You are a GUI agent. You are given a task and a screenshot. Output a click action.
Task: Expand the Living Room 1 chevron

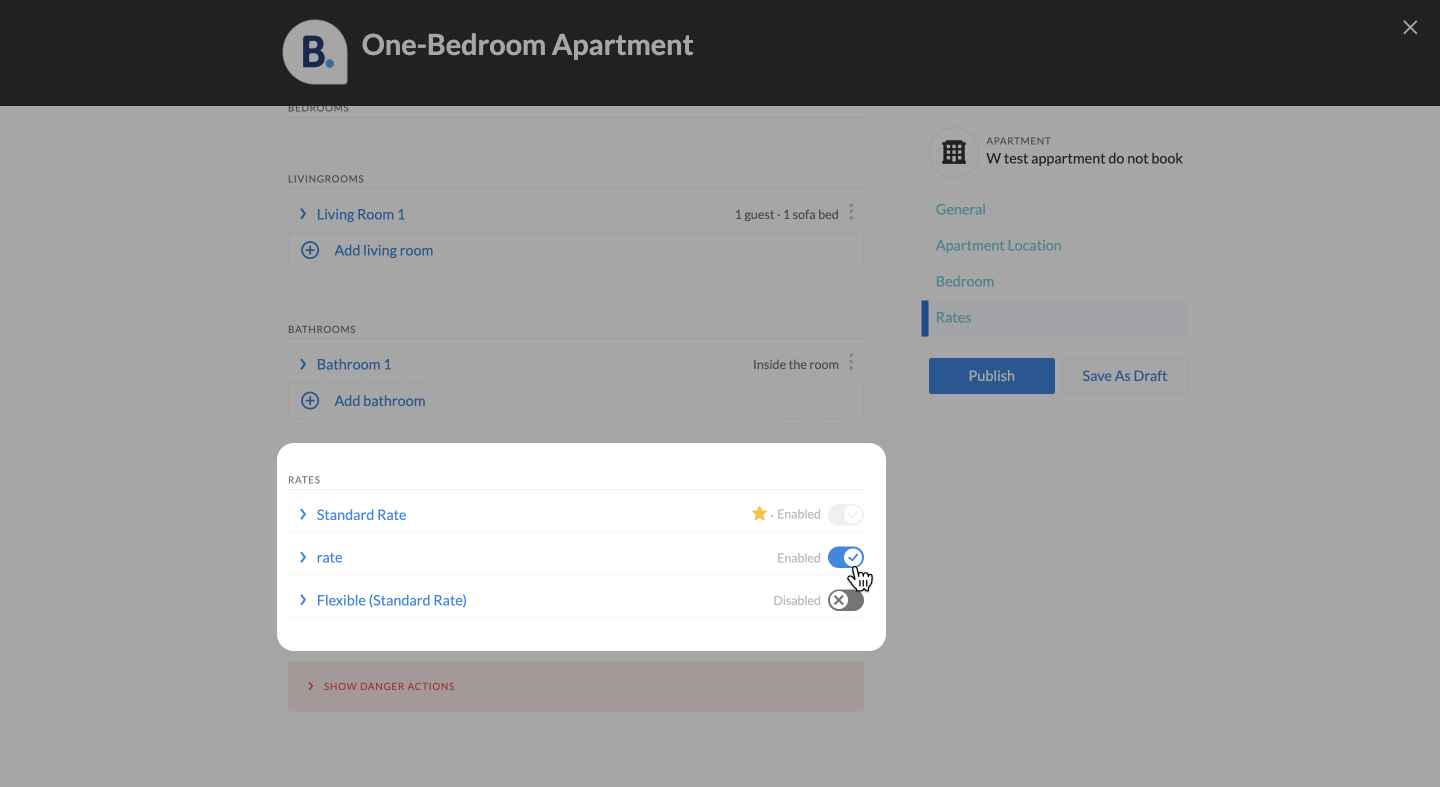click(x=303, y=214)
